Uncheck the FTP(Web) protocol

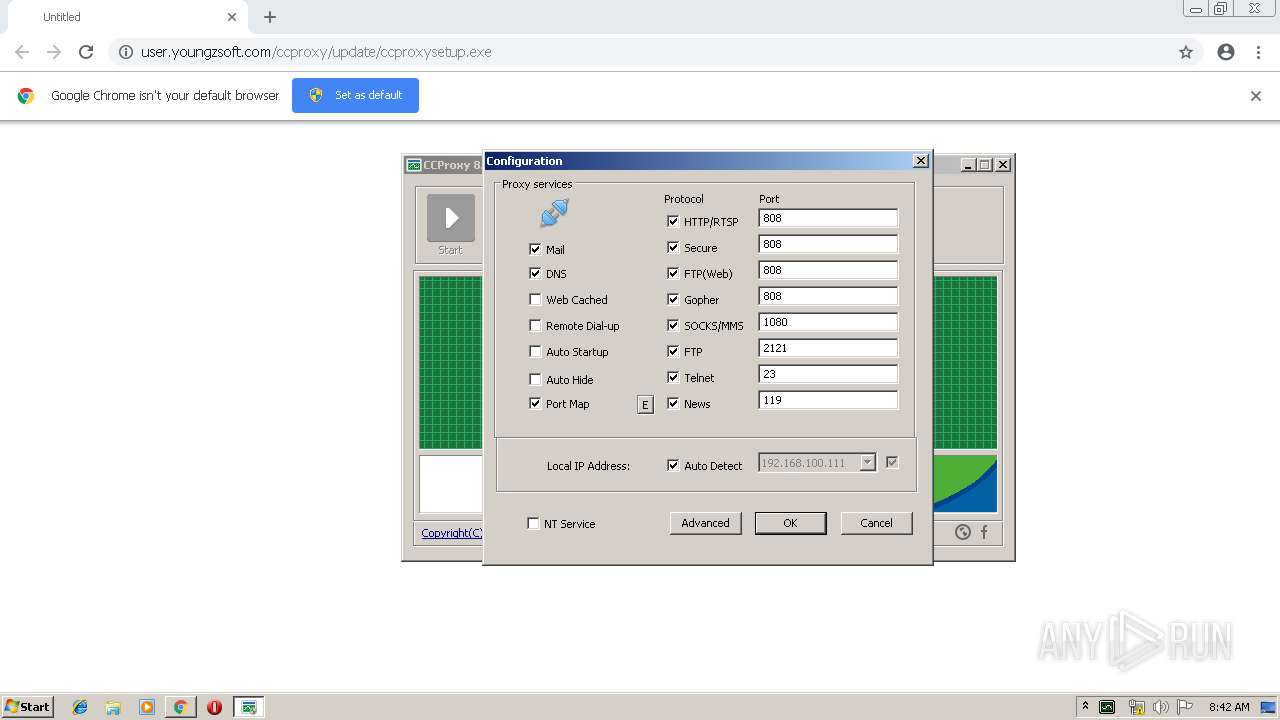(673, 273)
